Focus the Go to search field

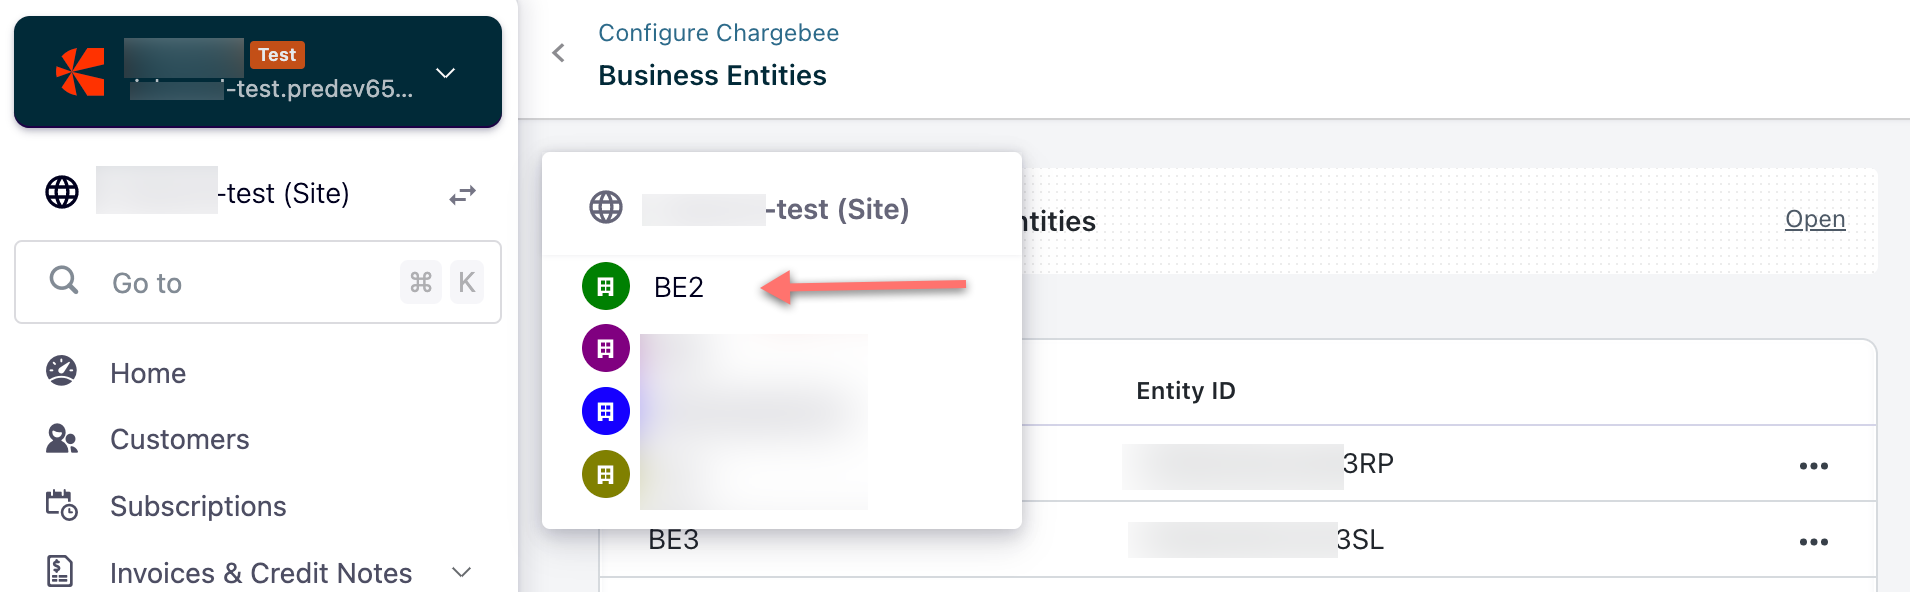[x=250, y=283]
